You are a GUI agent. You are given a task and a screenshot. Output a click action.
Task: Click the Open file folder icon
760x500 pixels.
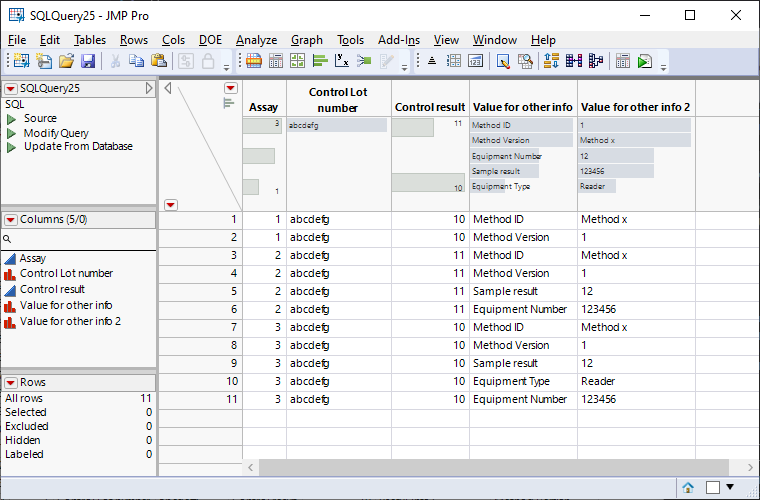pyautogui.click(x=66, y=61)
